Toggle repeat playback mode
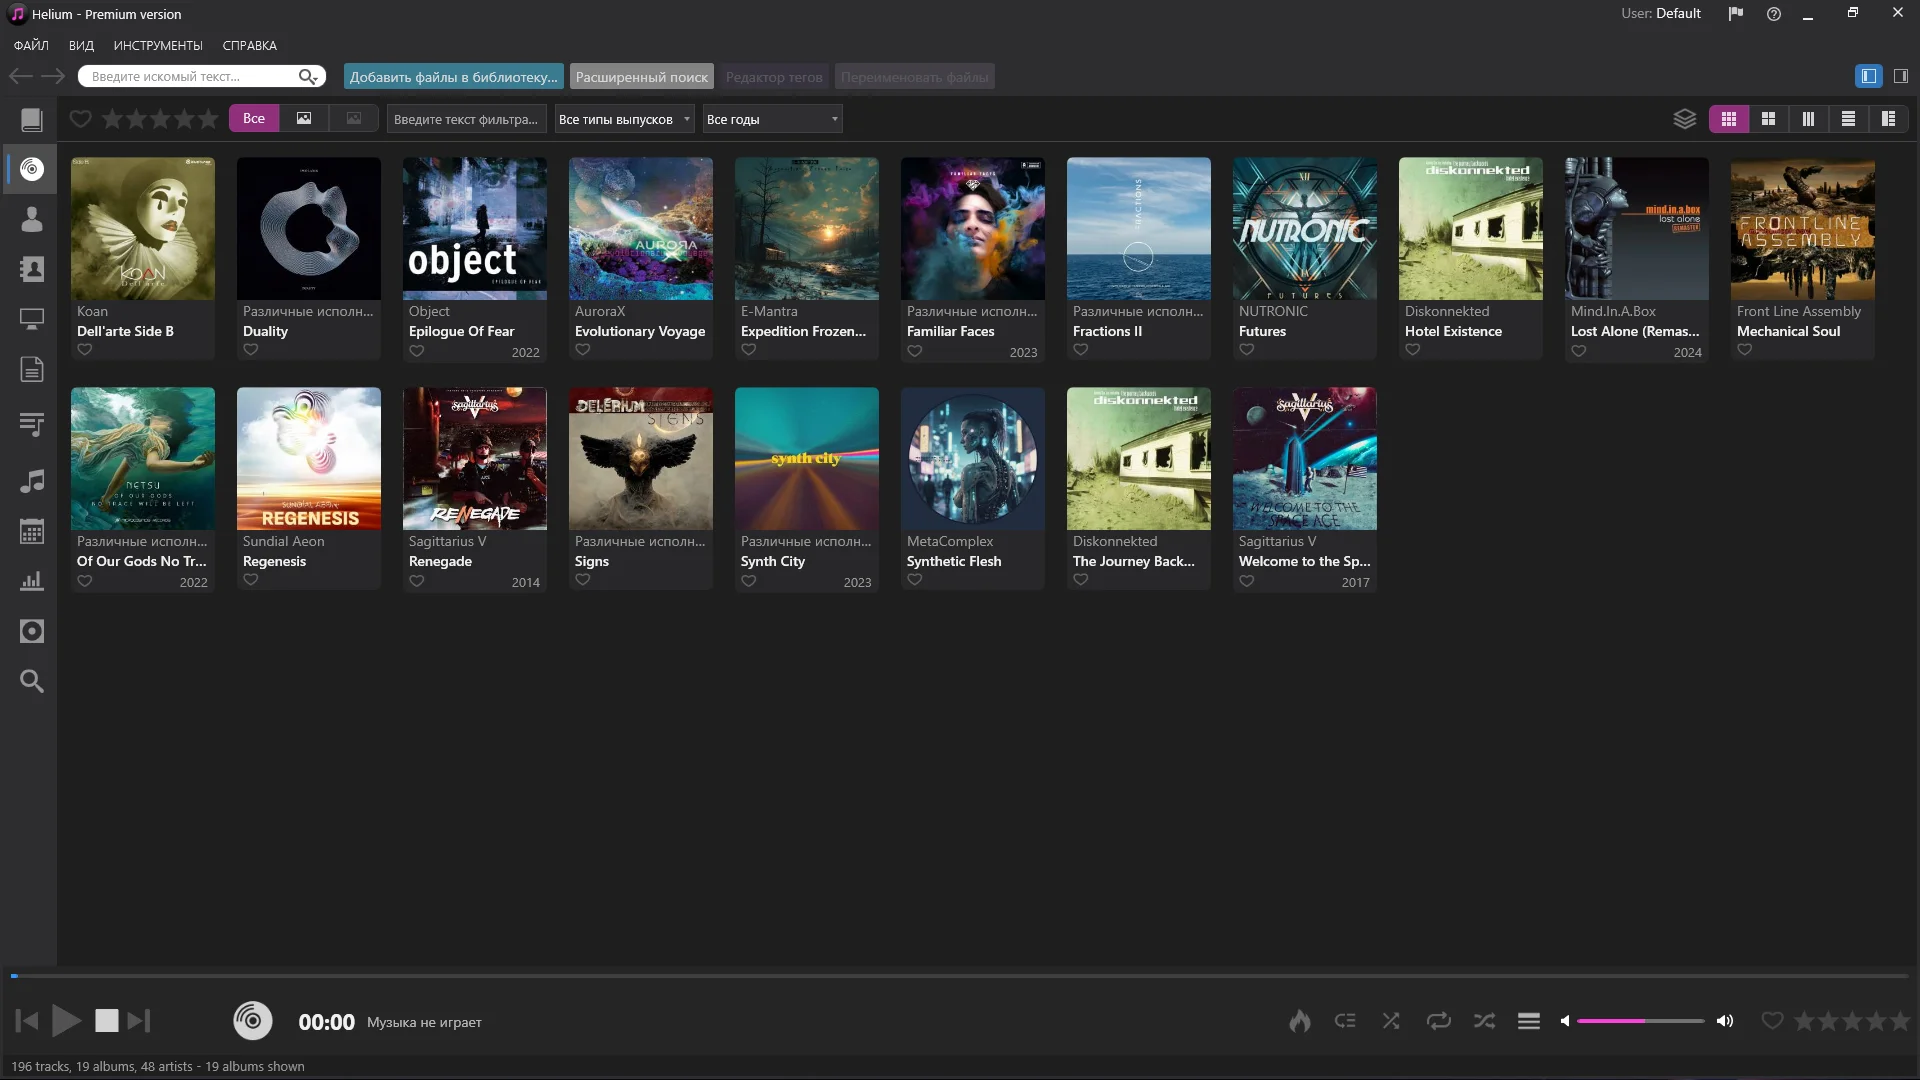Viewport: 1920px width, 1080px height. pyautogui.click(x=1438, y=1021)
